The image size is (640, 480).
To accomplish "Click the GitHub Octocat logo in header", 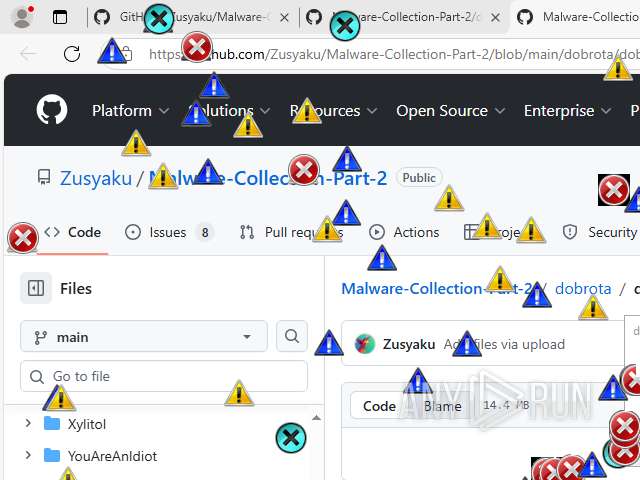I will [52, 109].
